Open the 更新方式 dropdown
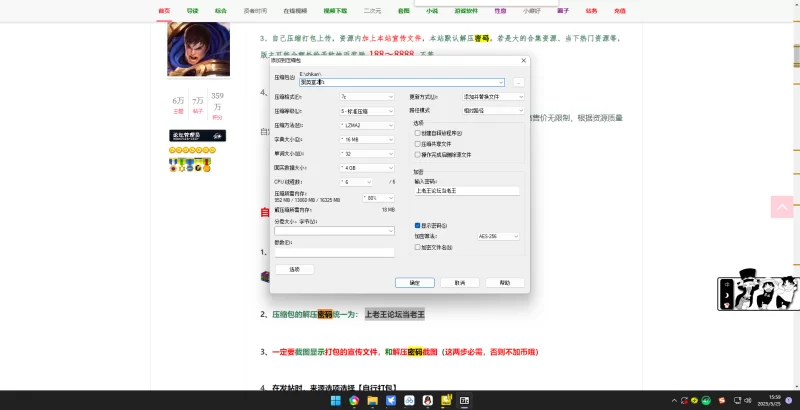Viewport: 800px width, 410px height. pyautogui.click(x=493, y=96)
